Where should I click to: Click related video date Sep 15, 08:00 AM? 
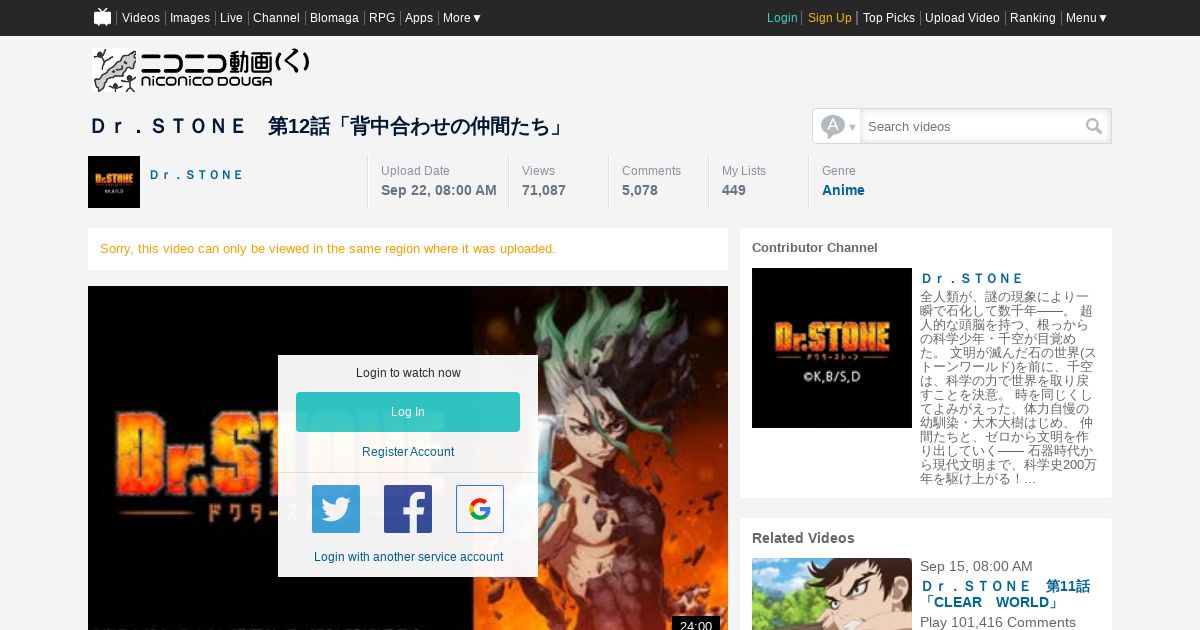976,566
